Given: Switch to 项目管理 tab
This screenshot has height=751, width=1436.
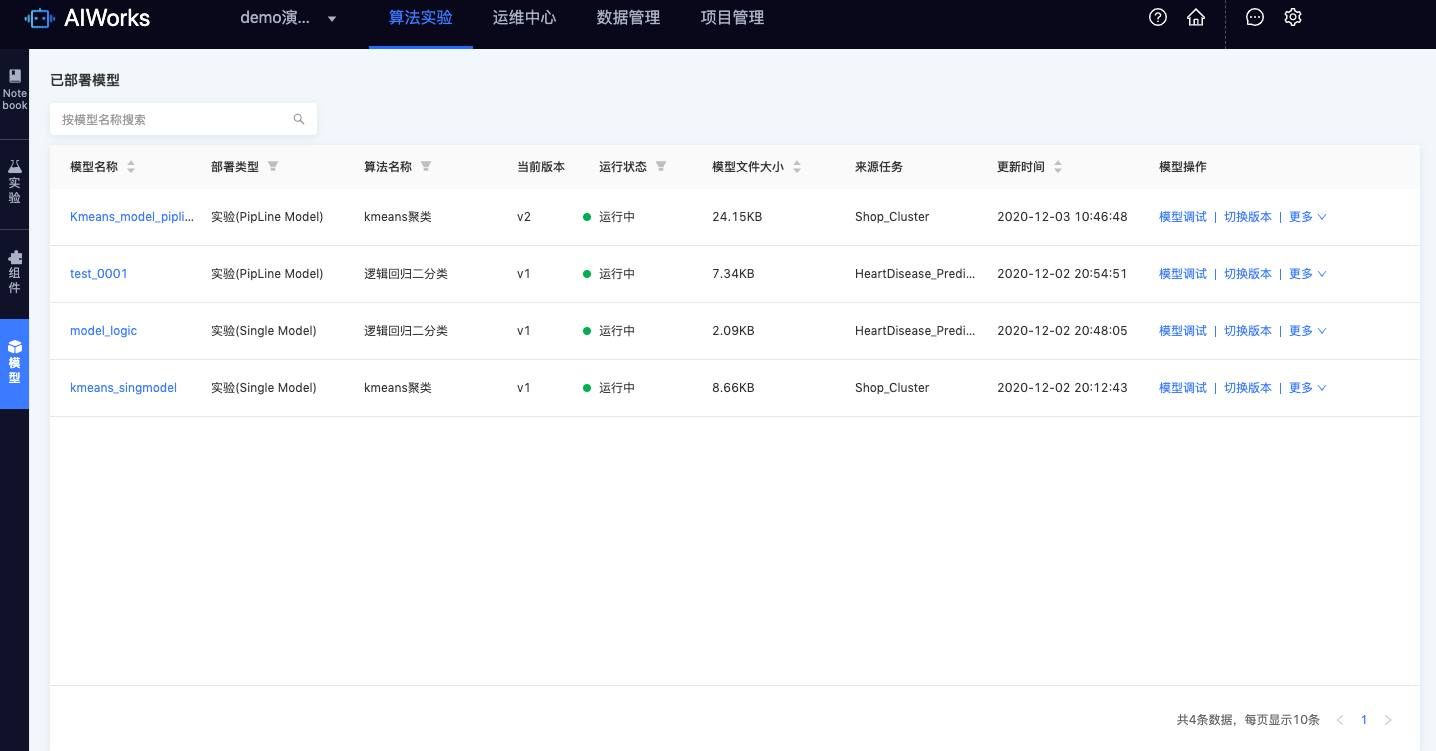Looking at the screenshot, I should tap(733, 18).
